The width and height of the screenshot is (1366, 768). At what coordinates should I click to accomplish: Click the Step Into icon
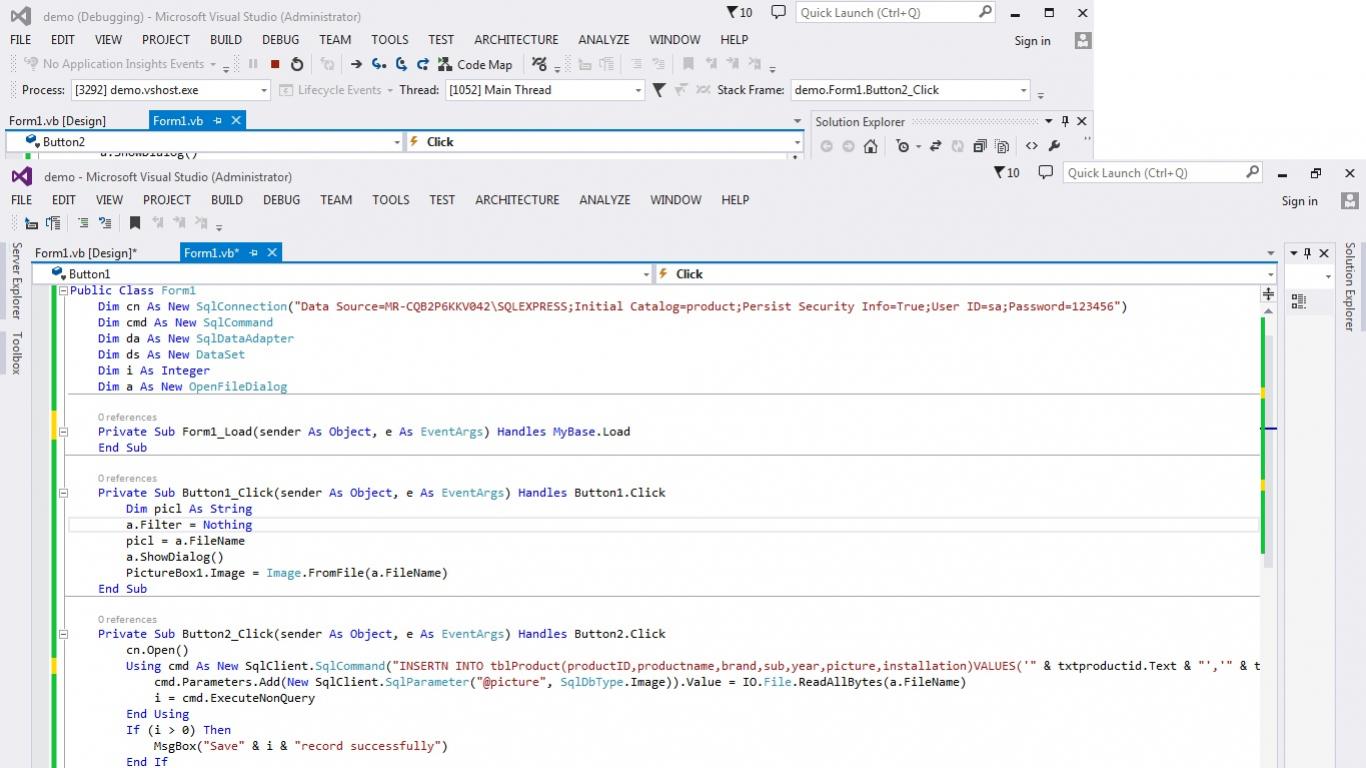[379, 64]
